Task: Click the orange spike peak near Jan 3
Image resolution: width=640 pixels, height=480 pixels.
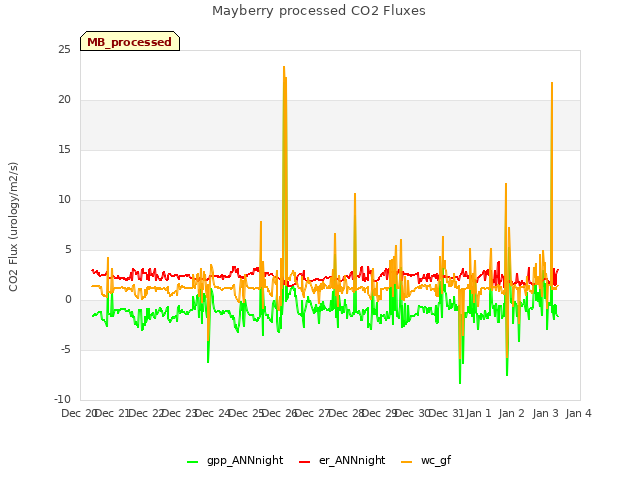Action: pos(552,82)
